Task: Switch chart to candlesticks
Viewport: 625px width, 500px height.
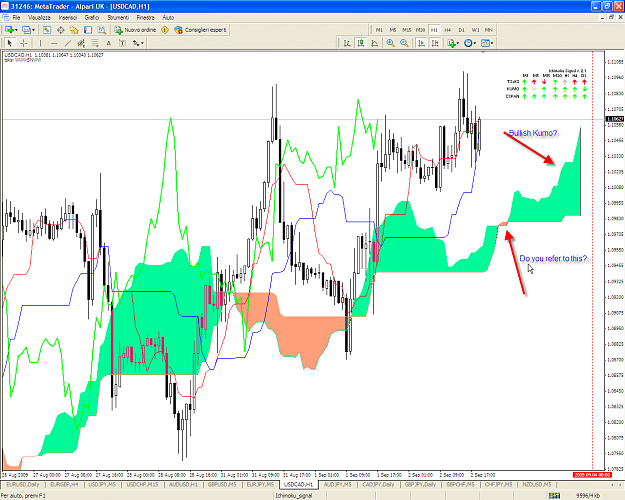Action: 361,43
